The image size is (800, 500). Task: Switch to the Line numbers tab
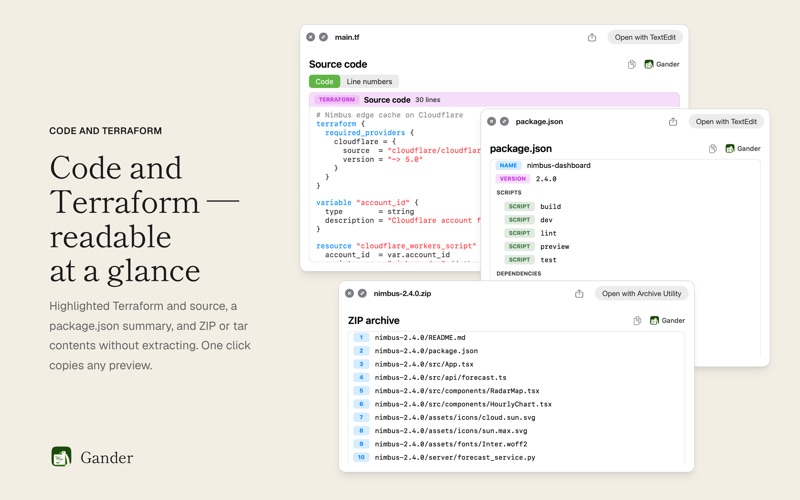pyautogui.click(x=369, y=82)
